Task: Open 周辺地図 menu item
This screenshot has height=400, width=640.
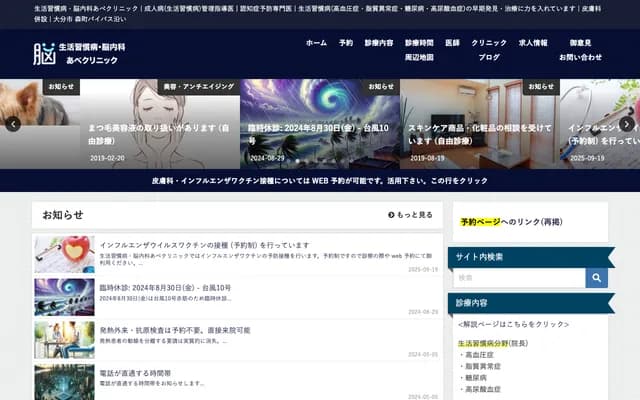Action: [419, 58]
